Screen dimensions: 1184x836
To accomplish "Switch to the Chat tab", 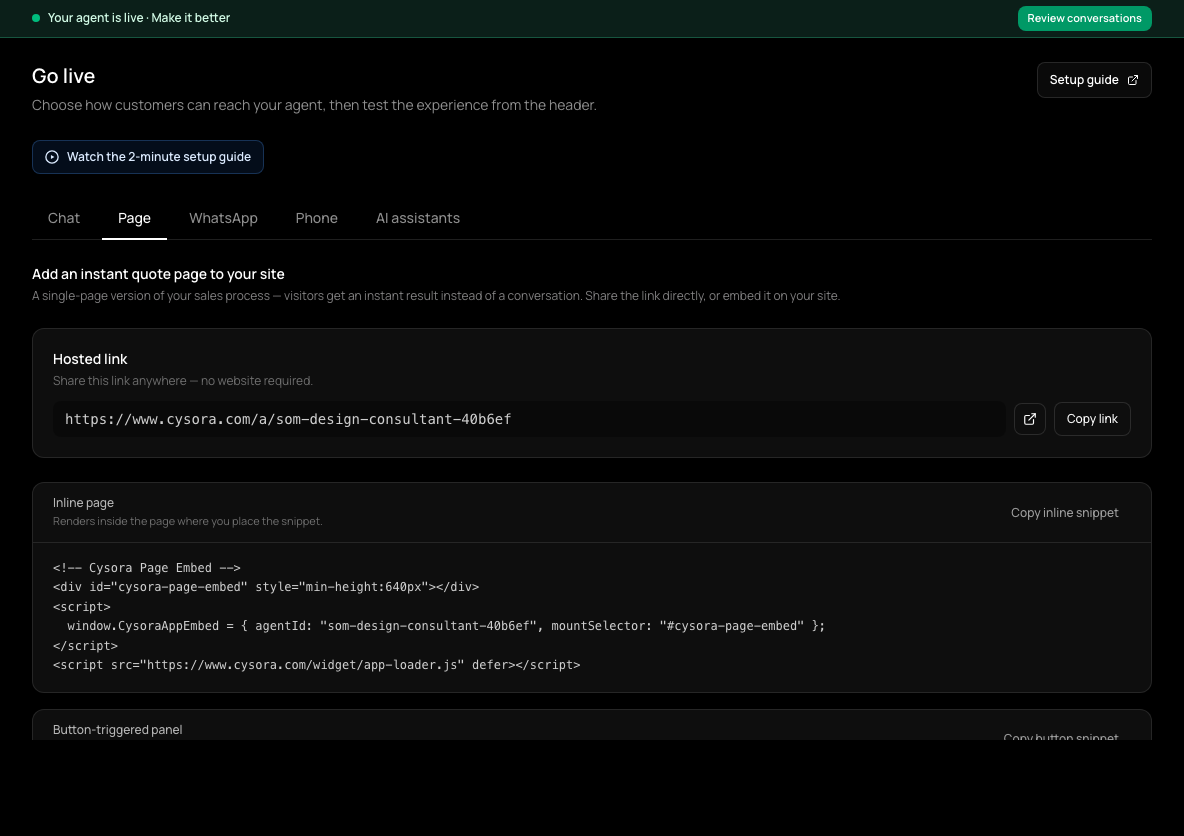I will pyautogui.click(x=63, y=218).
